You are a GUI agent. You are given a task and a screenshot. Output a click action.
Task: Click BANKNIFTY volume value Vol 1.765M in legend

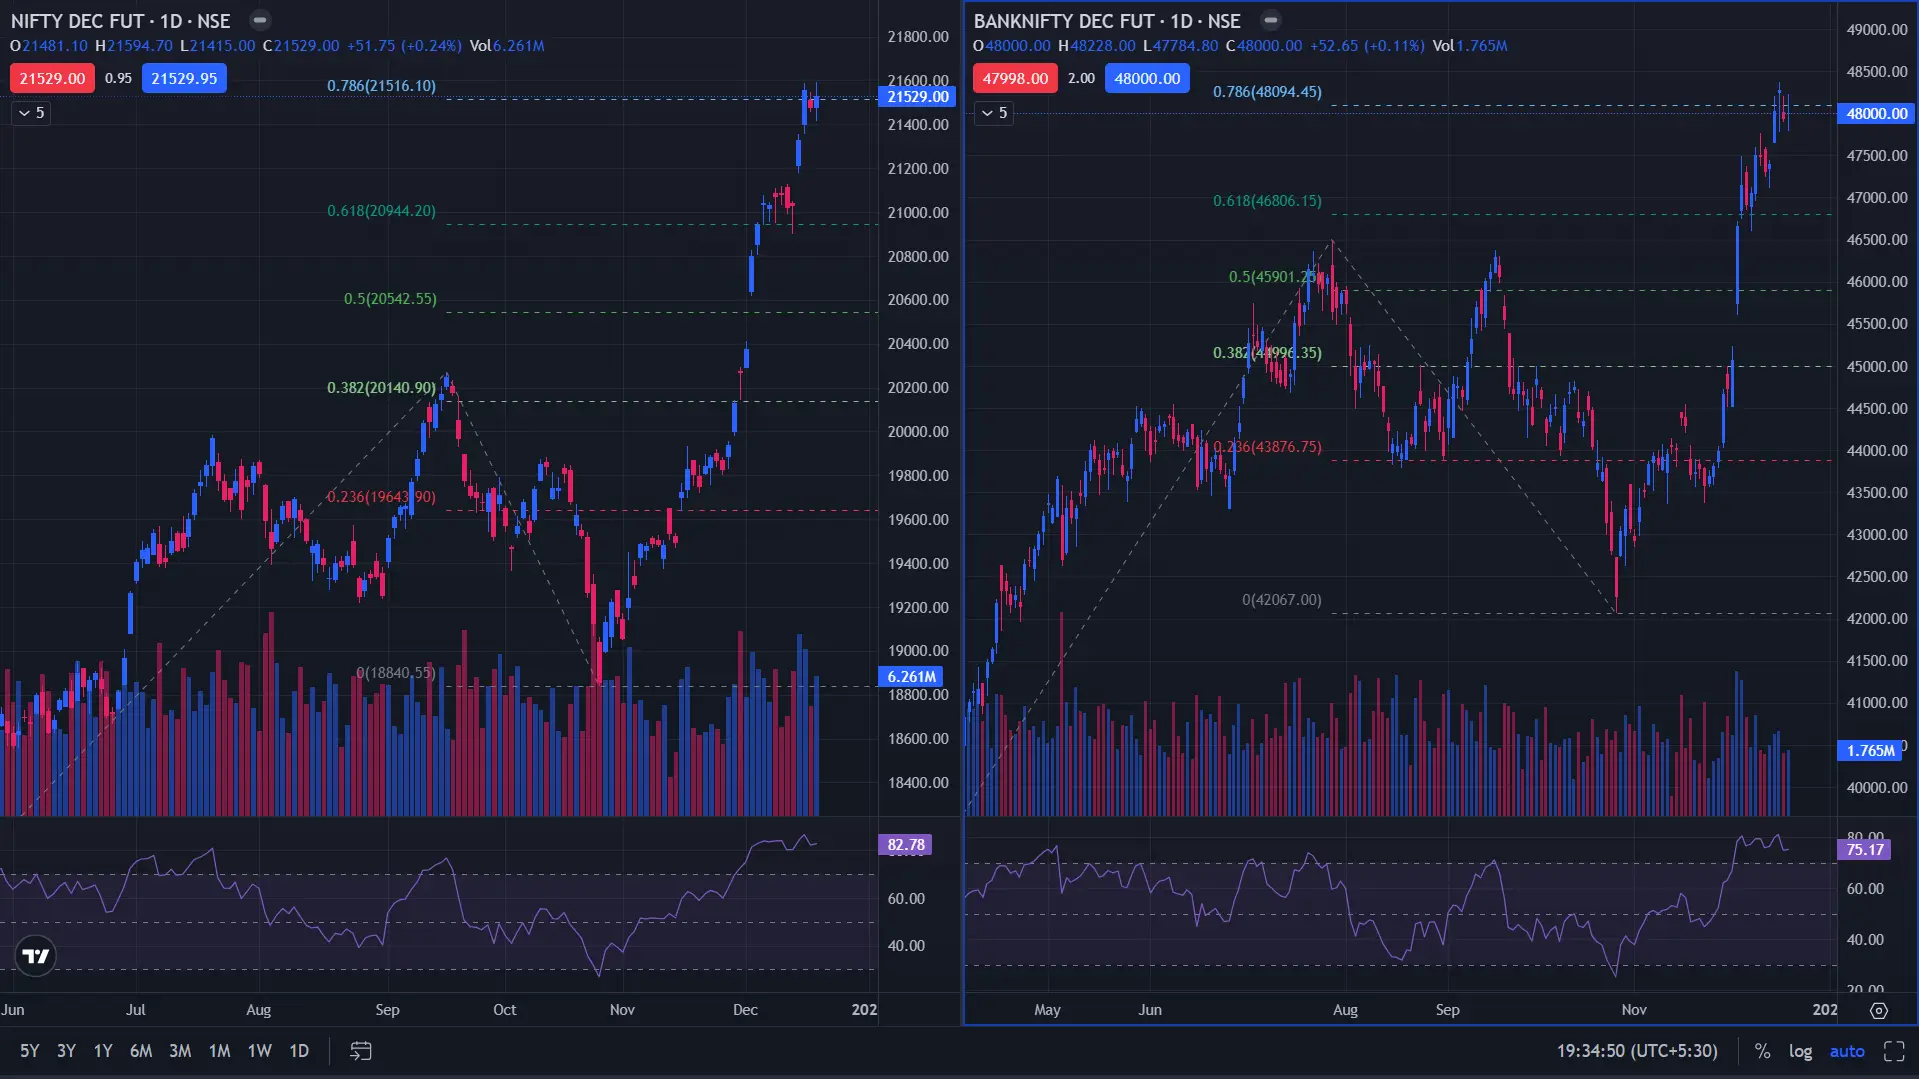coord(1470,46)
